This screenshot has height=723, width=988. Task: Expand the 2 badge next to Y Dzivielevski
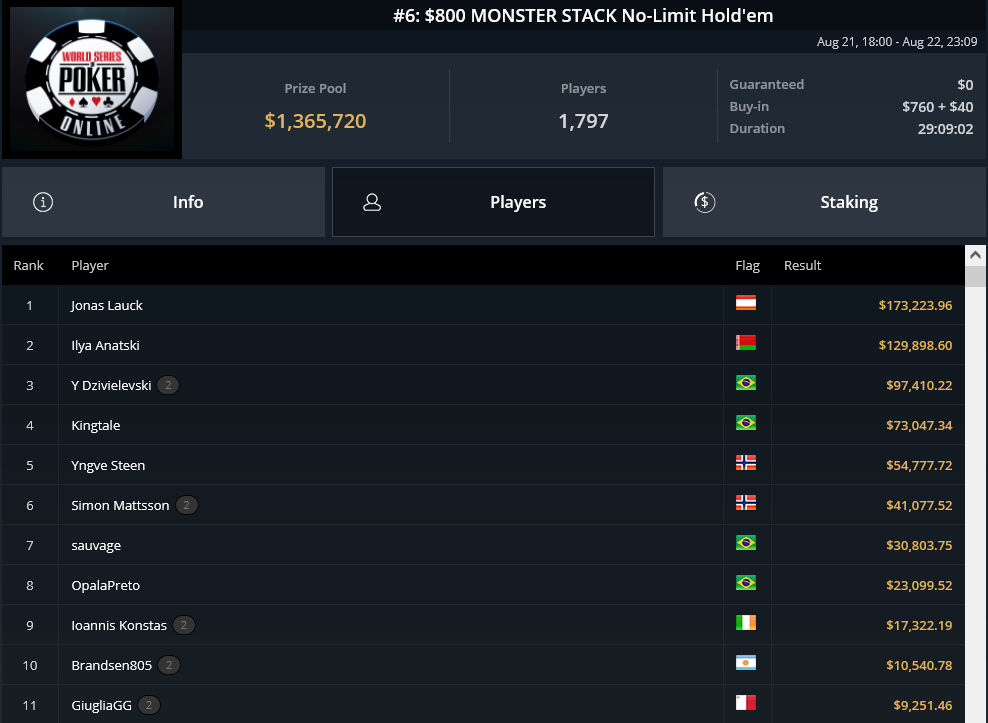pyautogui.click(x=168, y=384)
